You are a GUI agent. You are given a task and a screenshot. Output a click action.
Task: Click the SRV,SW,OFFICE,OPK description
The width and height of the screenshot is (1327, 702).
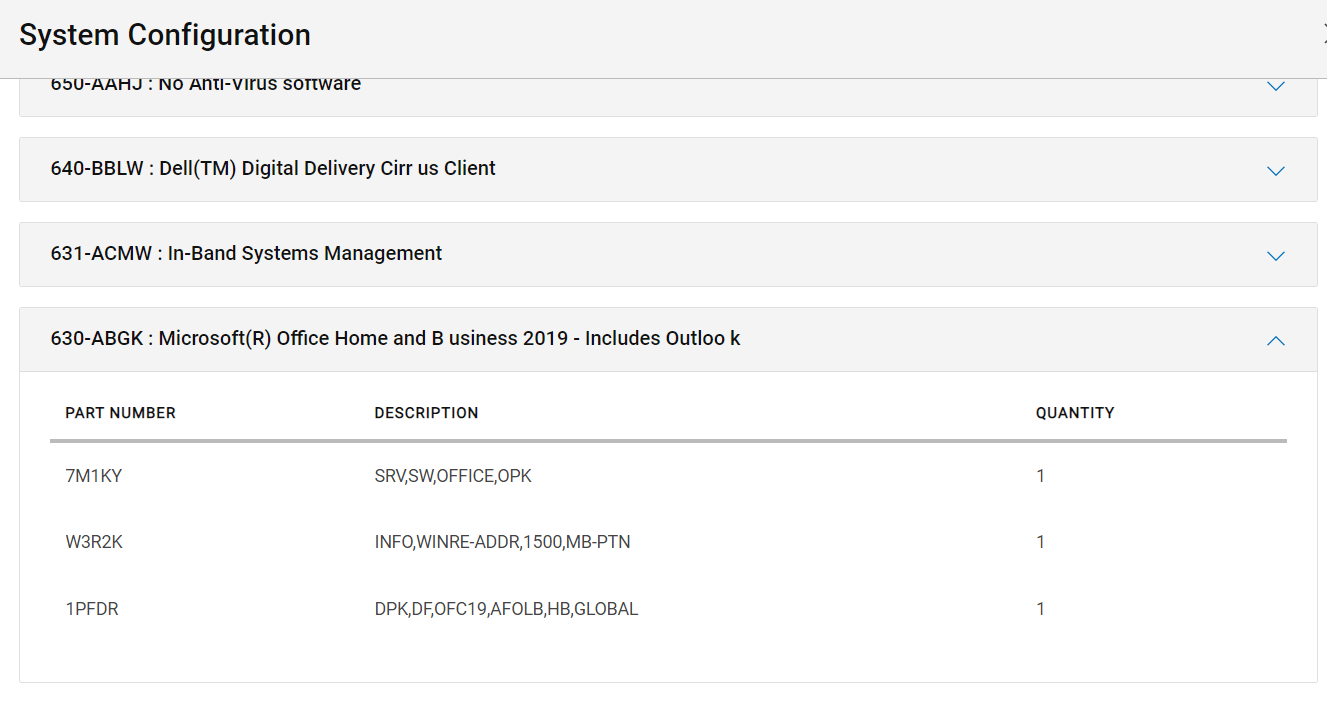click(453, 476)
